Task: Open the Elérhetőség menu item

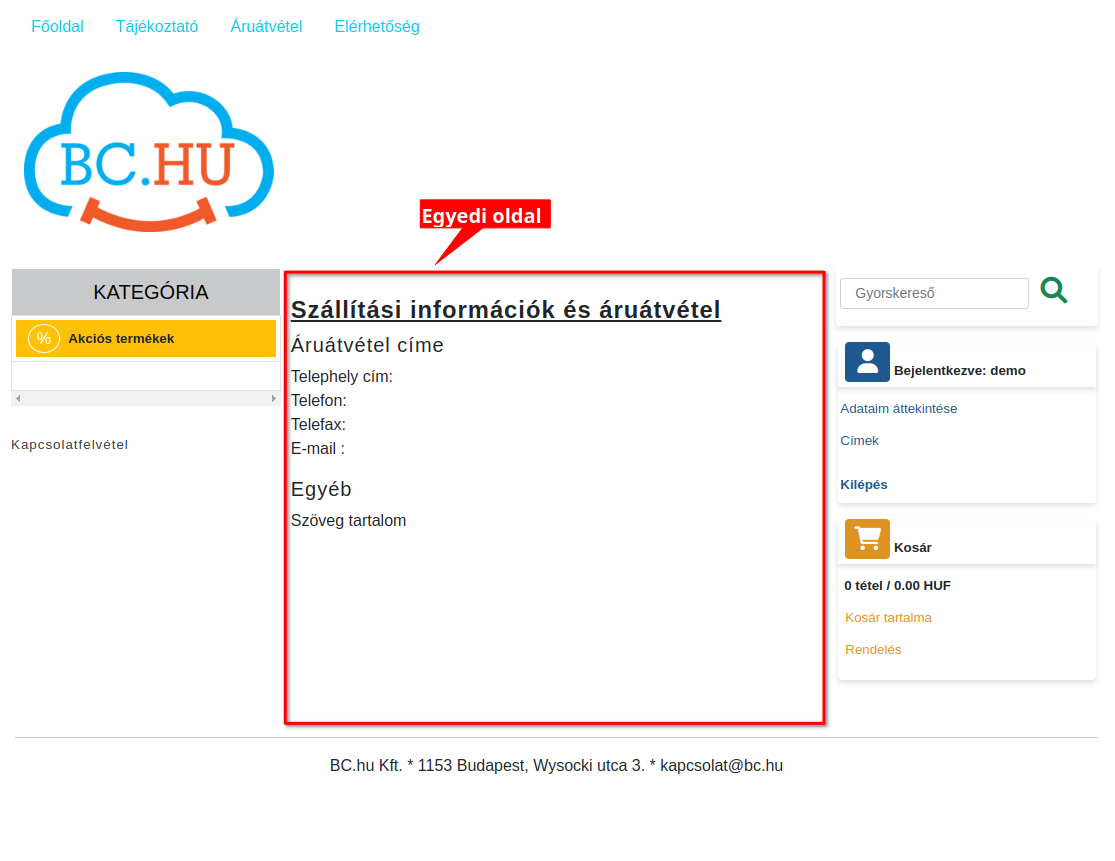Action: point(377,26)
